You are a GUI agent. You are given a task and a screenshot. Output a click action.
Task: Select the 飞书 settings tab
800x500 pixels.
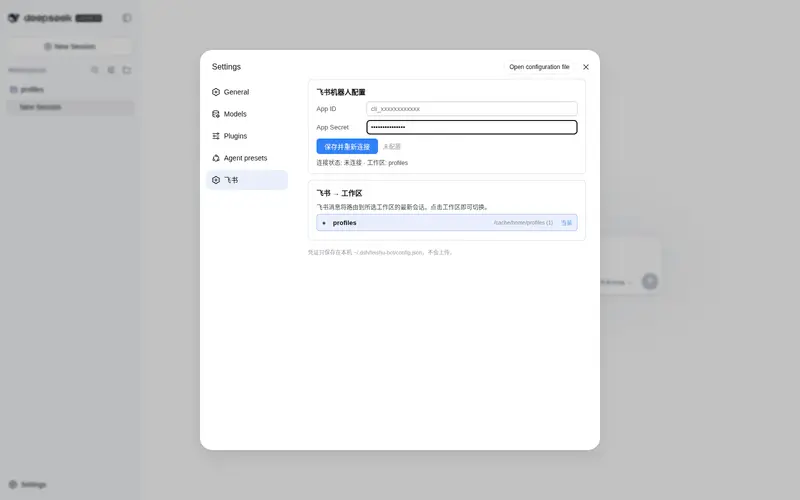pos(247,180)
